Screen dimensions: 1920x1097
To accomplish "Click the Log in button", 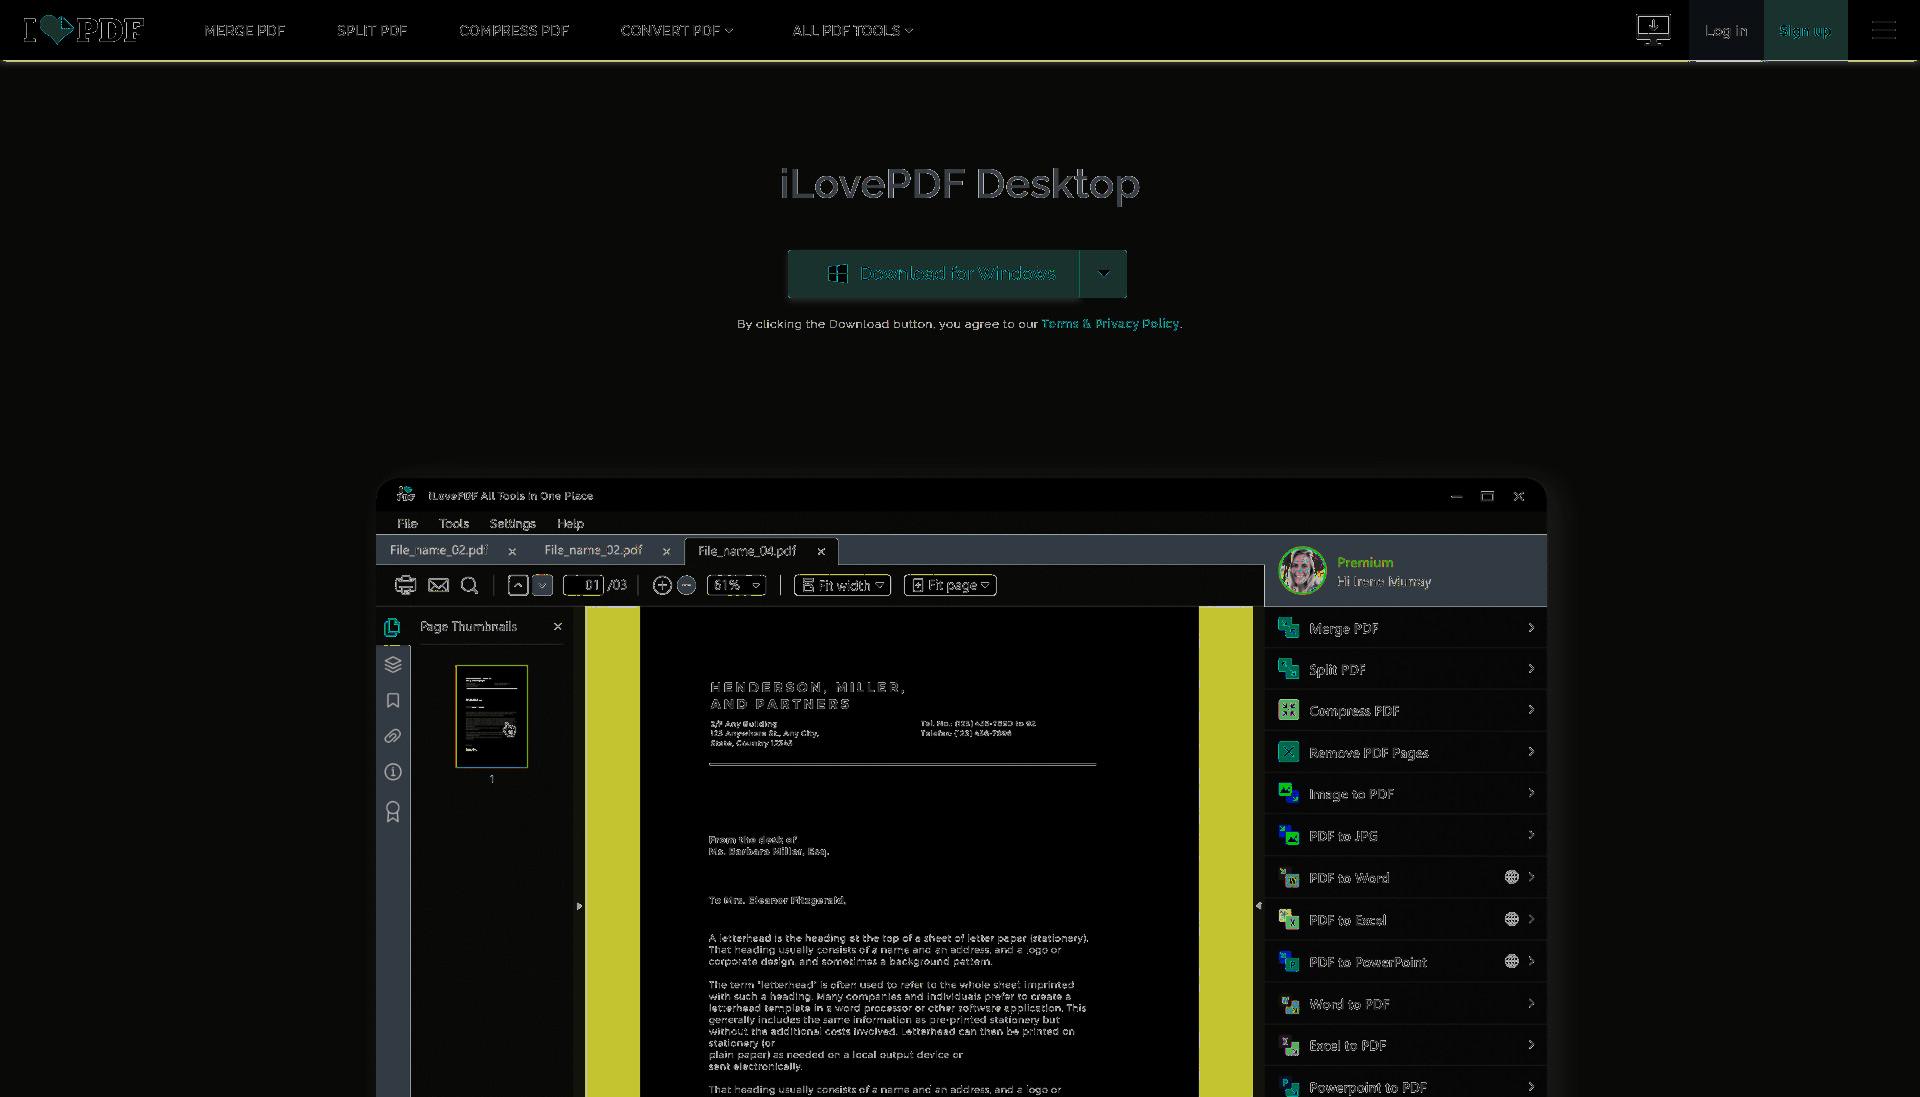I will click(x=1726, y=30).
